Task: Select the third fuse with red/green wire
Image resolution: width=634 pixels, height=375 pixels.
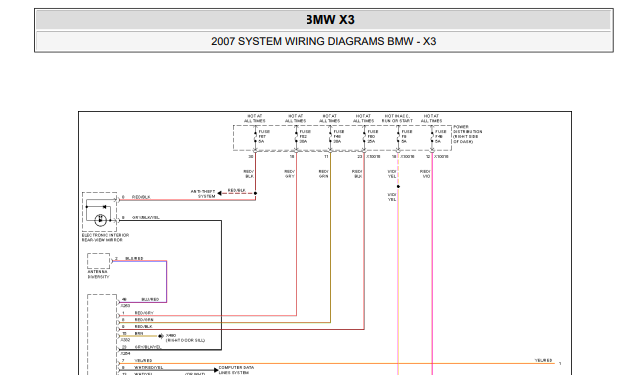Action: 330,137
